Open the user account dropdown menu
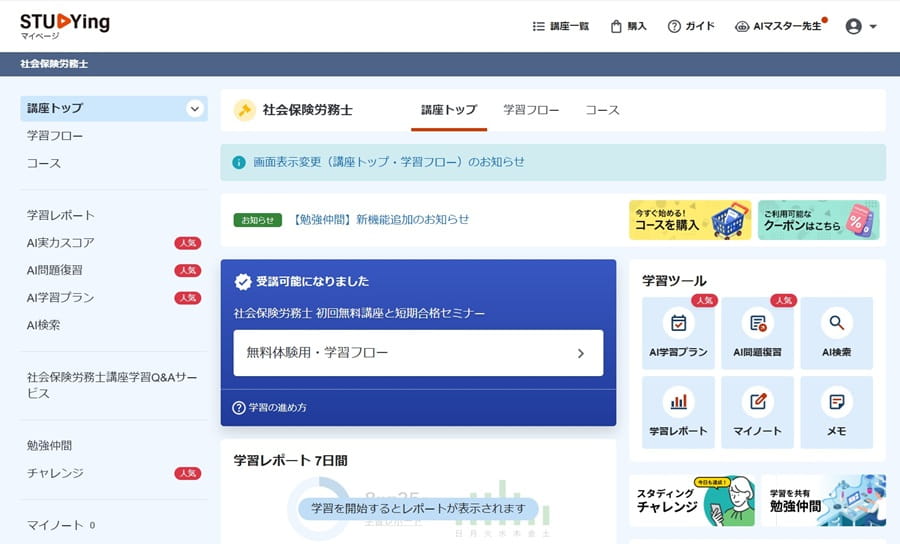This screenshot has height=544, width=900. (860, 27)
